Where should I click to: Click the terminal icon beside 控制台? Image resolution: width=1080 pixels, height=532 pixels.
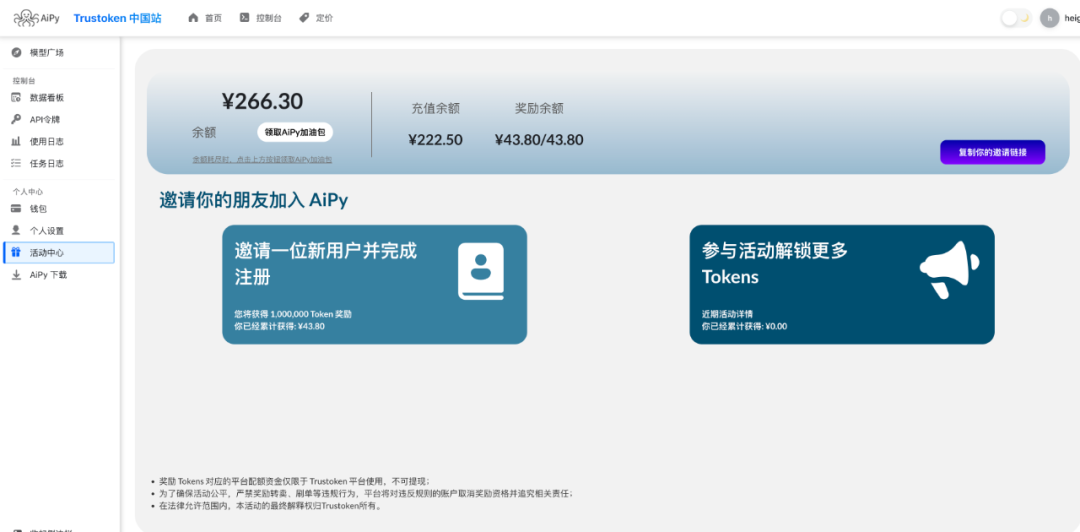click(x=245, y=18)
